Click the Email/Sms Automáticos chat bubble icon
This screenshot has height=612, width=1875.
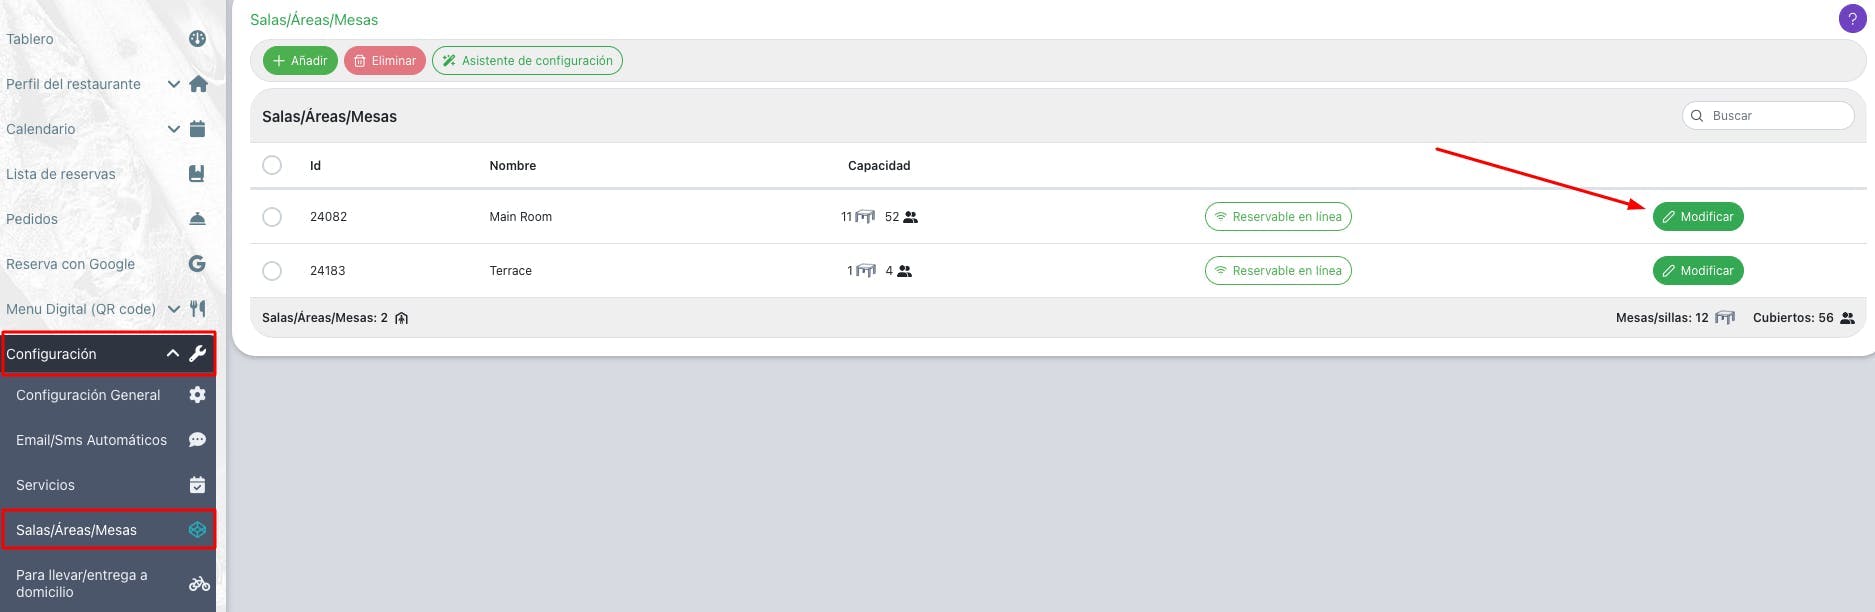(197, 440)
